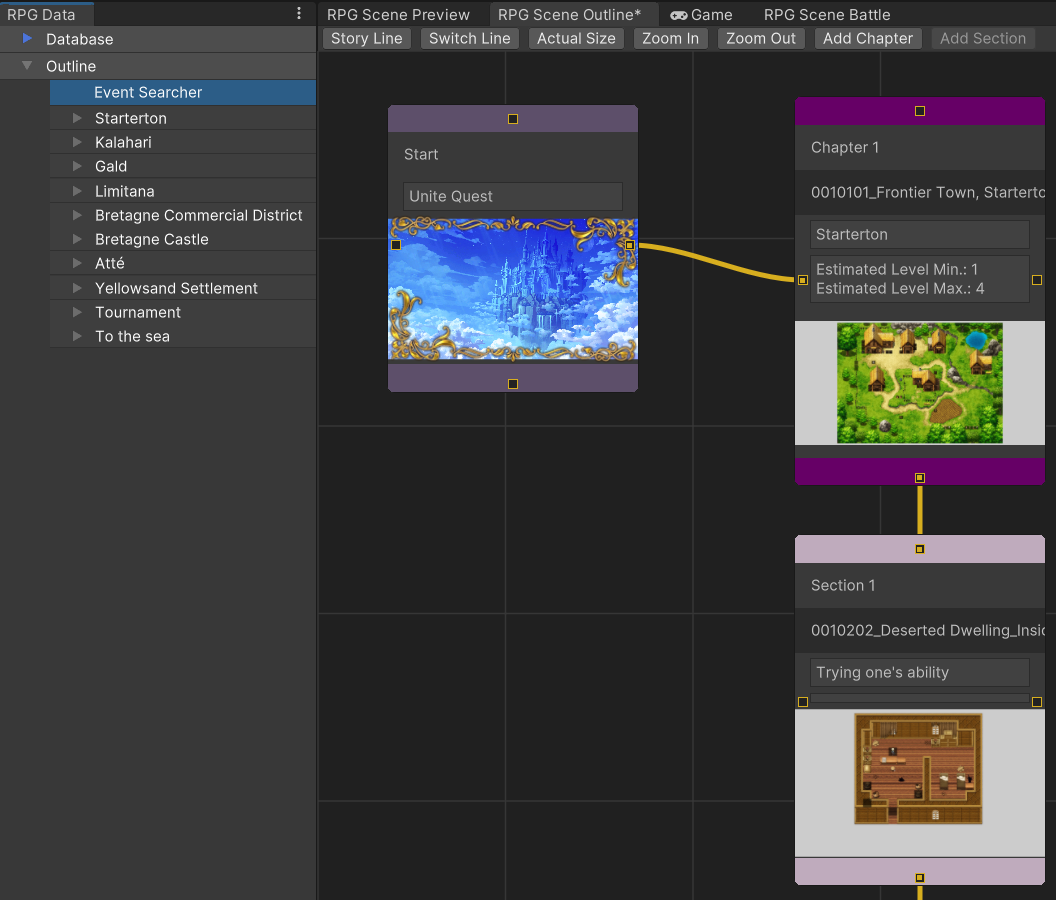
Task: Expand the Atté tree entry
Action: coord(77,263)
